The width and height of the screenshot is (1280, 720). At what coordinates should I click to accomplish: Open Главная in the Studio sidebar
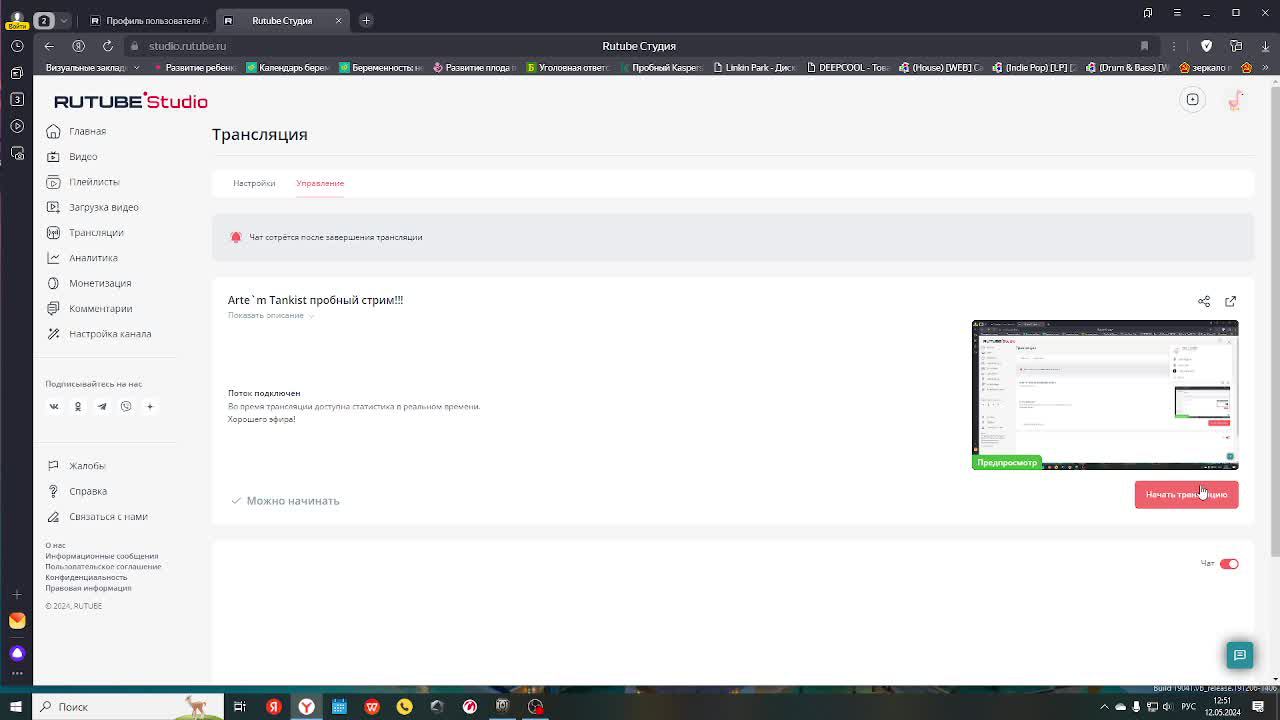coord(76,131)
